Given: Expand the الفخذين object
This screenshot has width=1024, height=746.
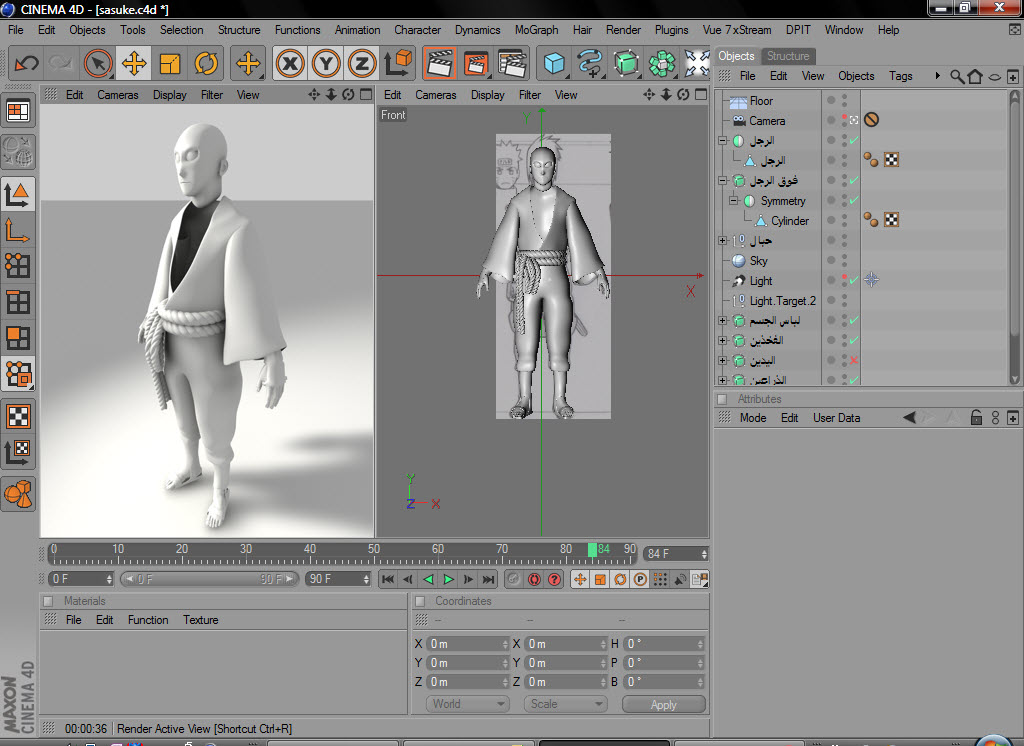Looking at the screenshot, I should pyautogui.click(x=722, y=340).
